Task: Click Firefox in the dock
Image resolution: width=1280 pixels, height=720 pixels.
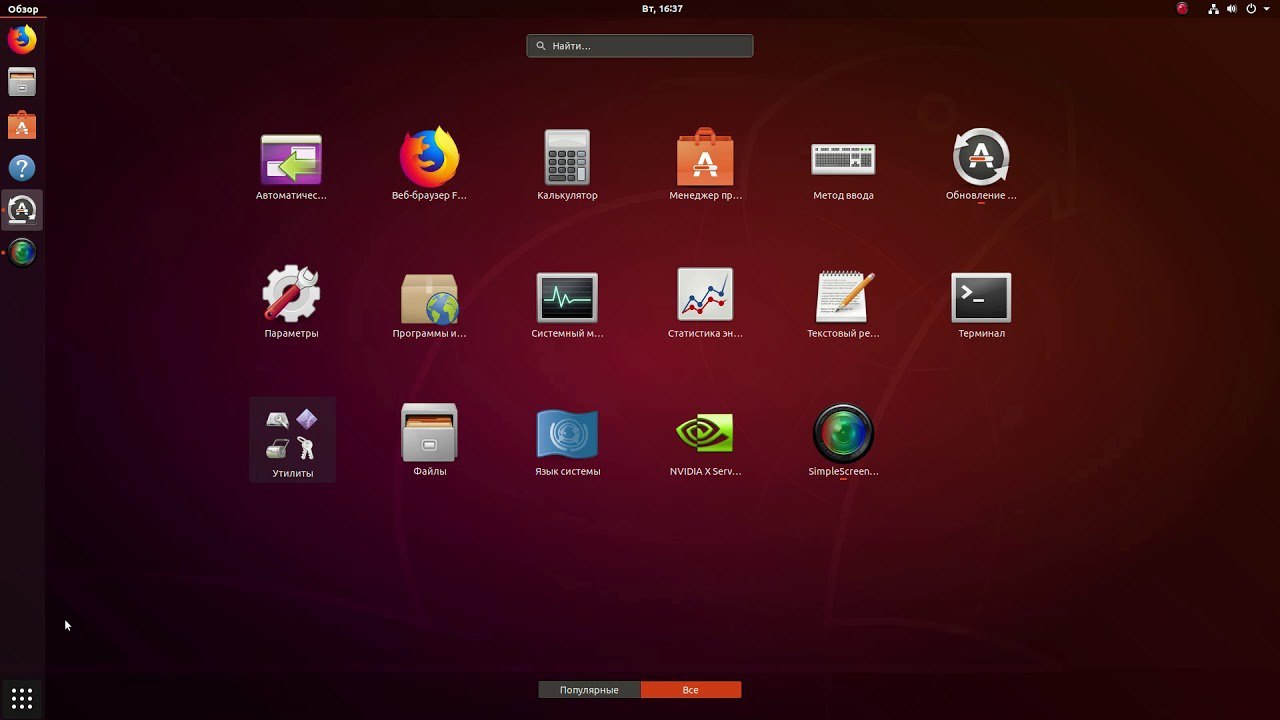Action: click(22, 40)
